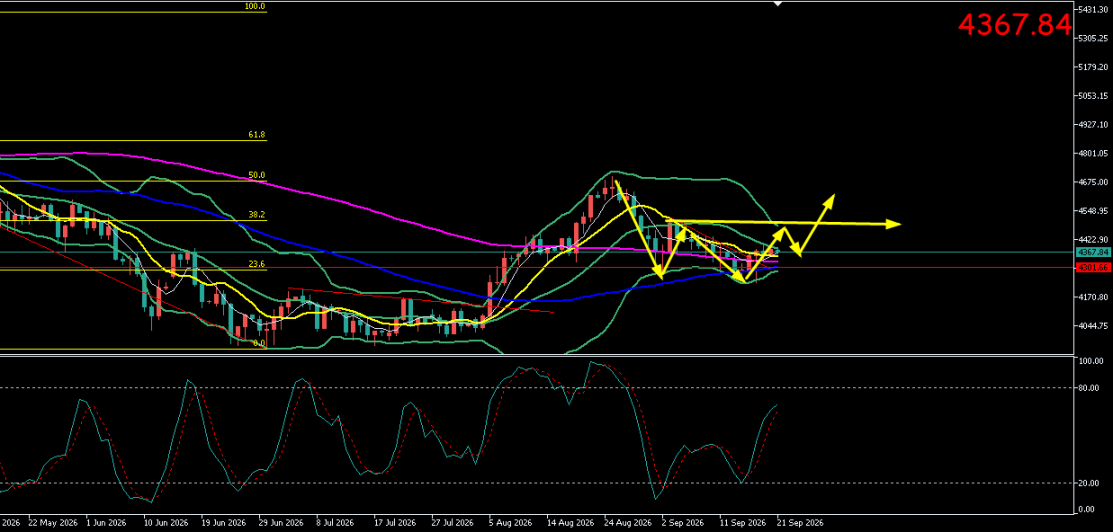Click the chart shift triangle marker at top
Image resolution: width=1113 pixels, height=532 pixels.
coord(778,4)
